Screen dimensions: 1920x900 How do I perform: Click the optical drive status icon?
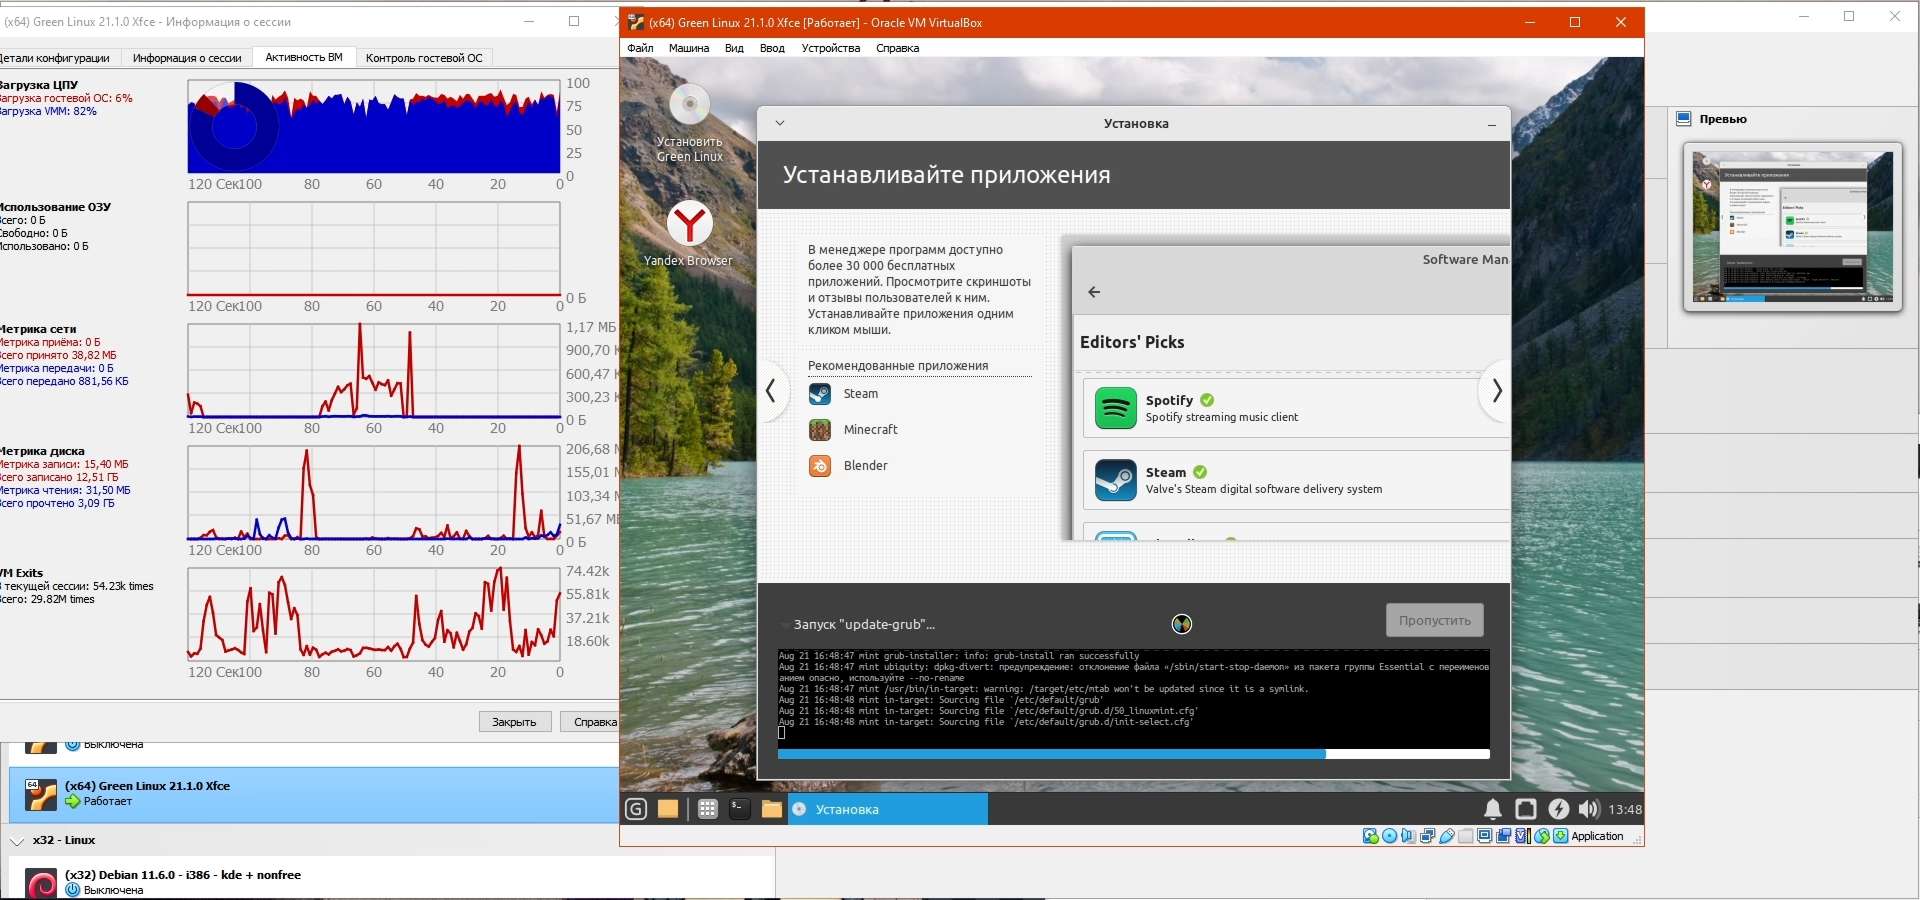pyautogui.click(x=1390, y=836)
